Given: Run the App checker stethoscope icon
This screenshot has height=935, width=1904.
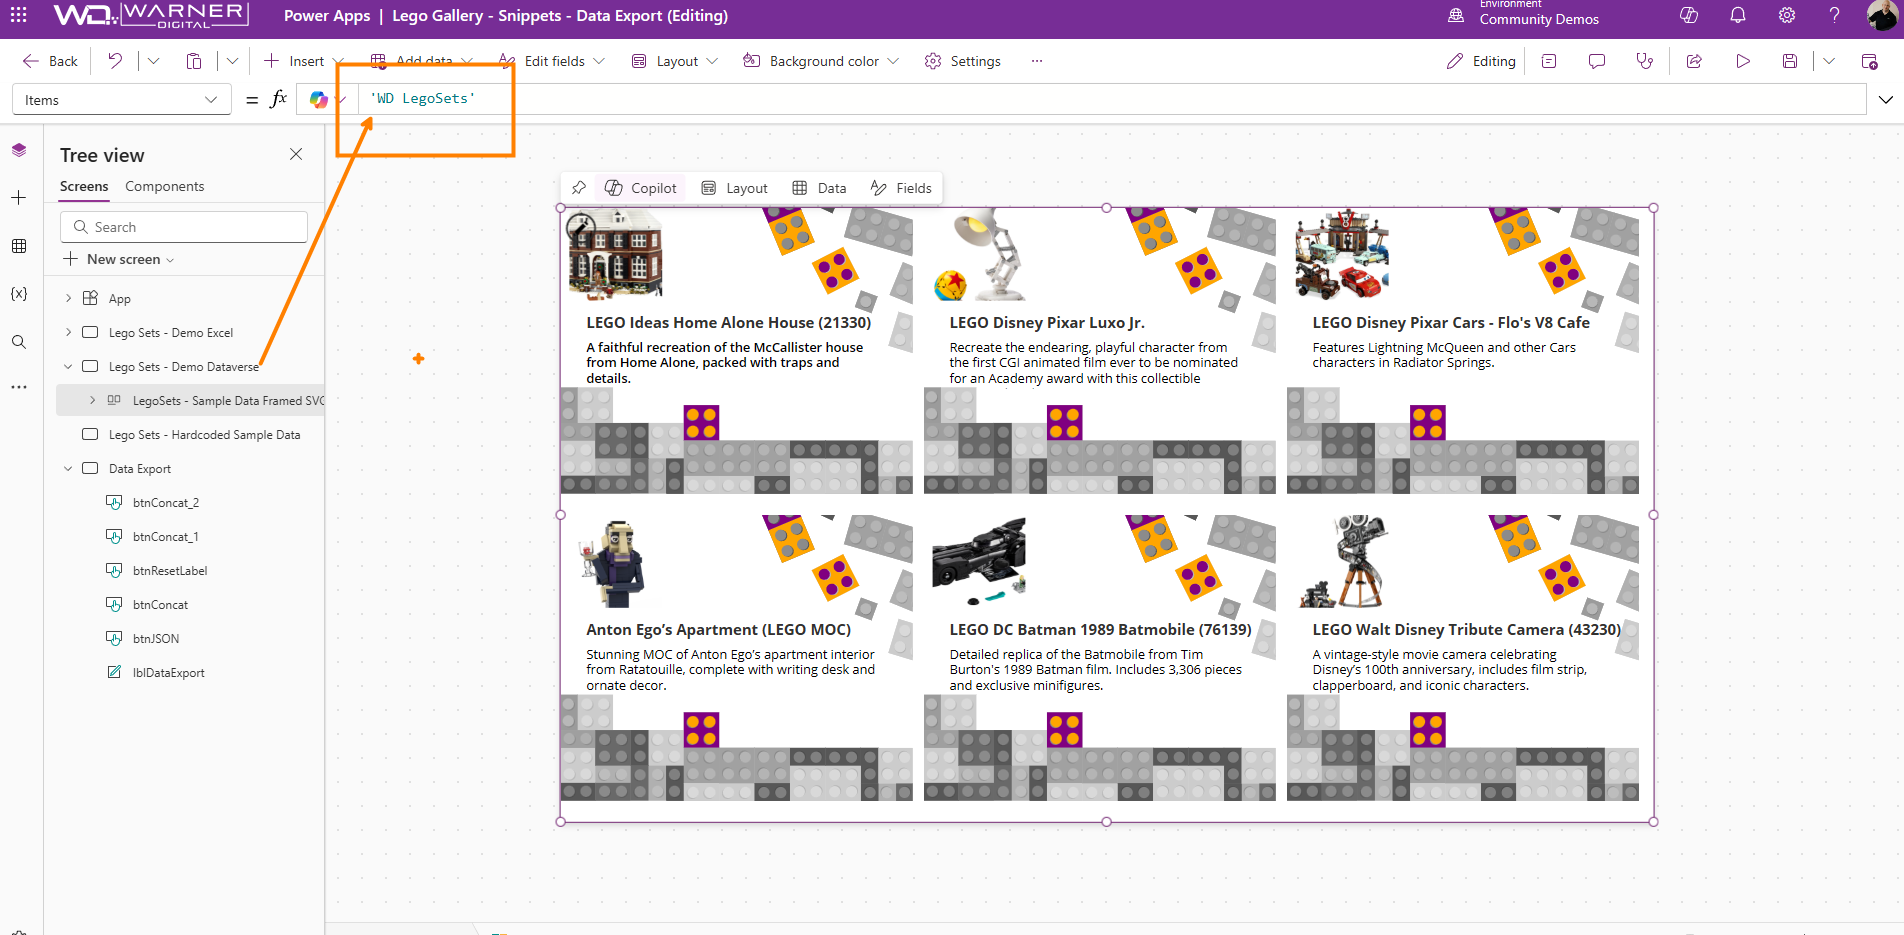Looking at the screenshot, I should tap(1645, 61).
